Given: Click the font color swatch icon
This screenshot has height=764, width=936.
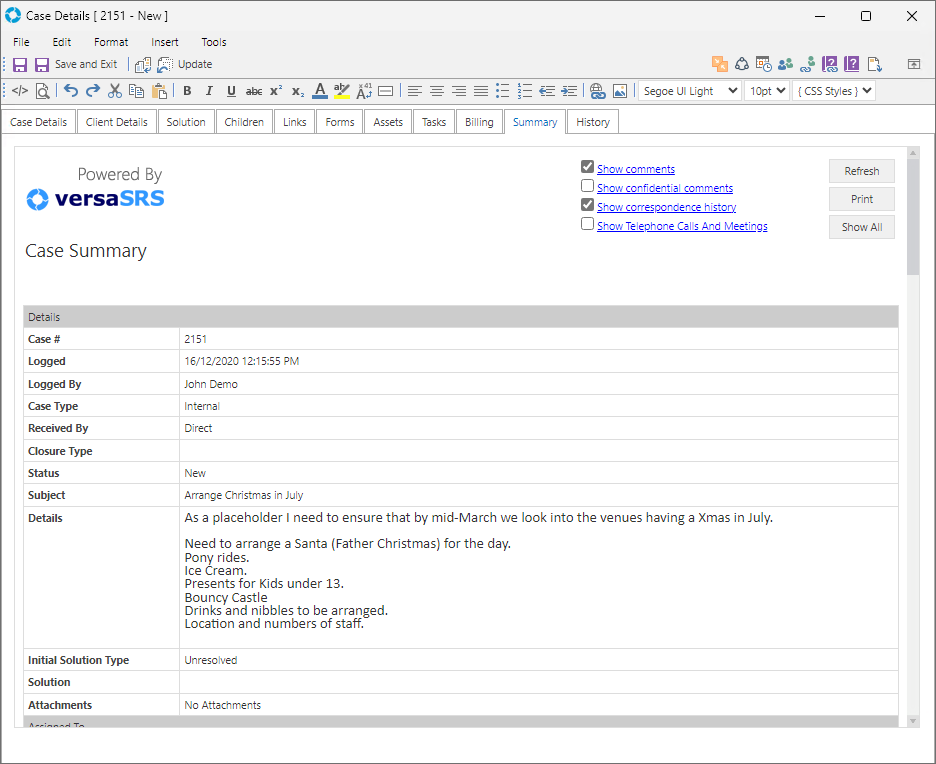Looking at the screenshot, I should (x=319, y=91).
